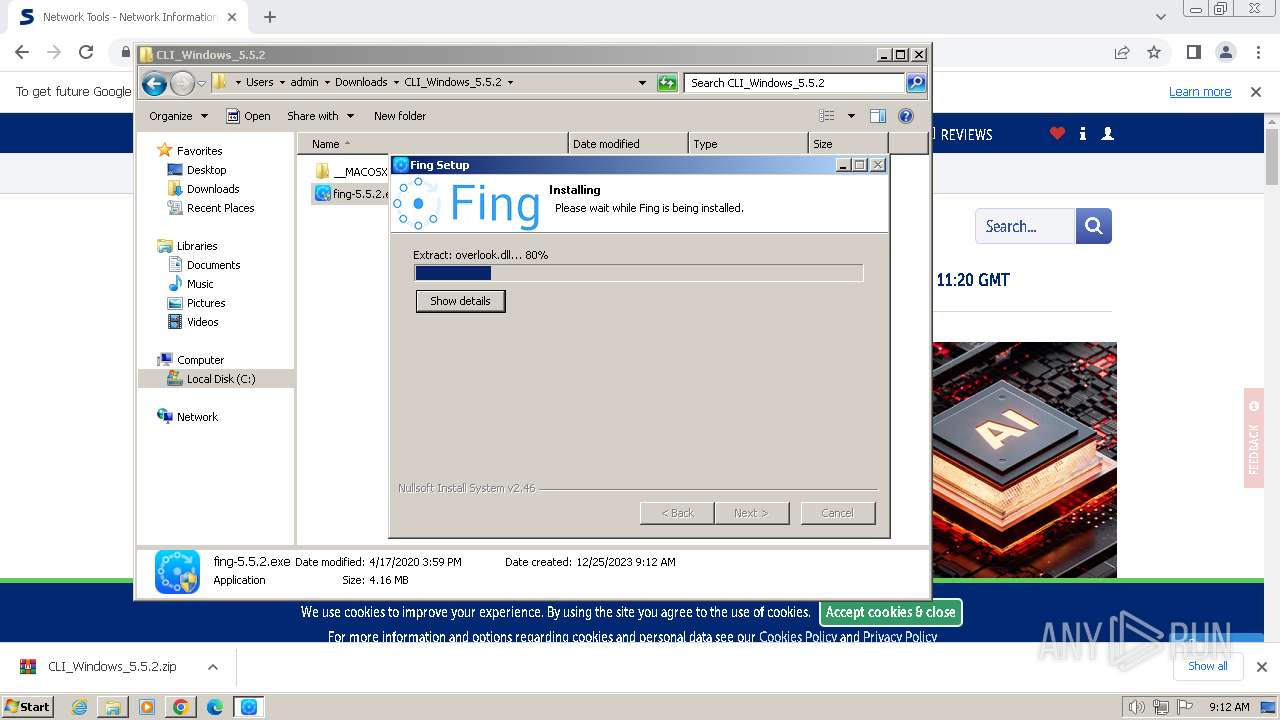Screen dimensions: 1280x720
Task: Expand the address bar history dropdown arrow
Action: click(x=642, y=83)
